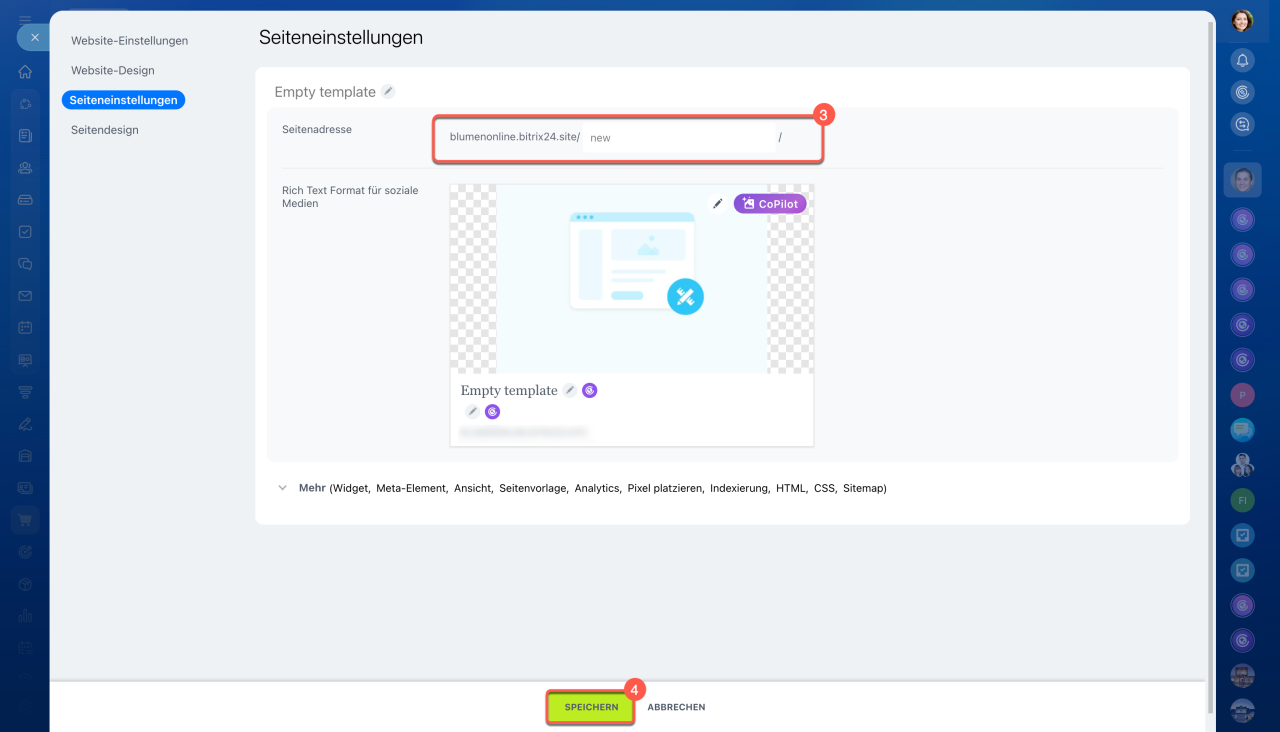Click the CoPilot icon on the preview description row
1280x732 pixels.
[x=492, y=412]
